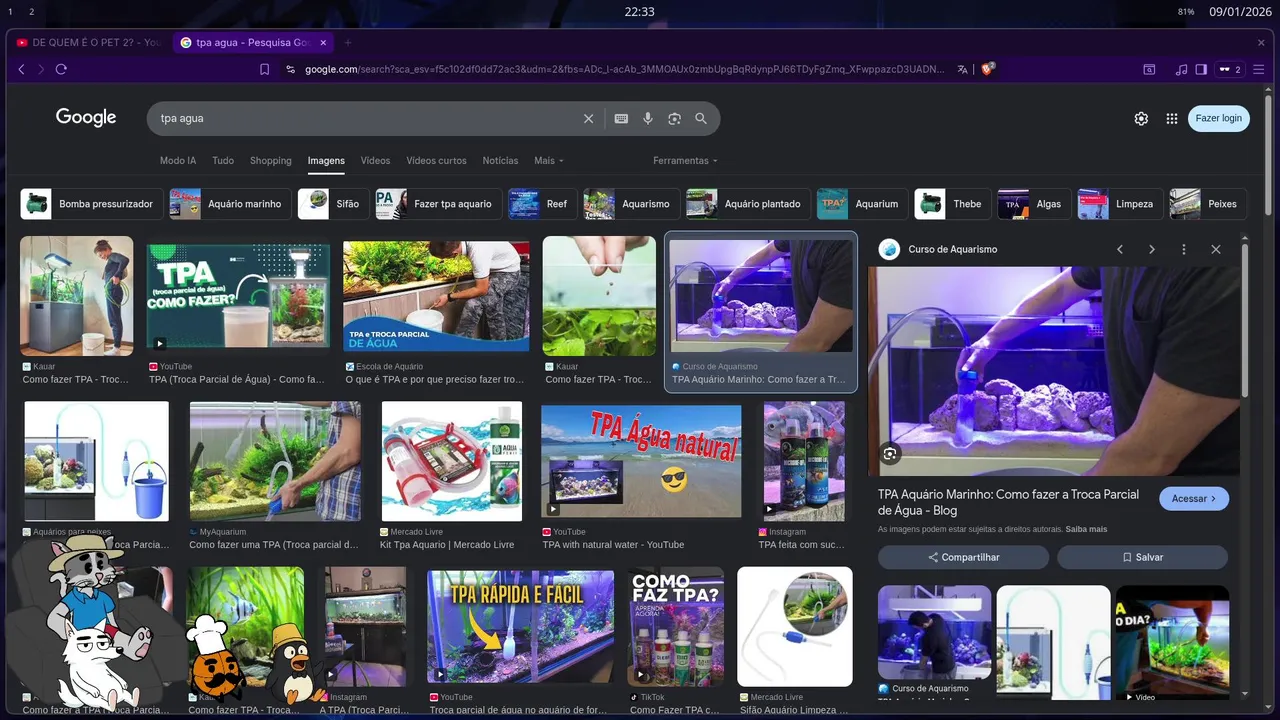Click in the tpa agua search field

[365, 118]
